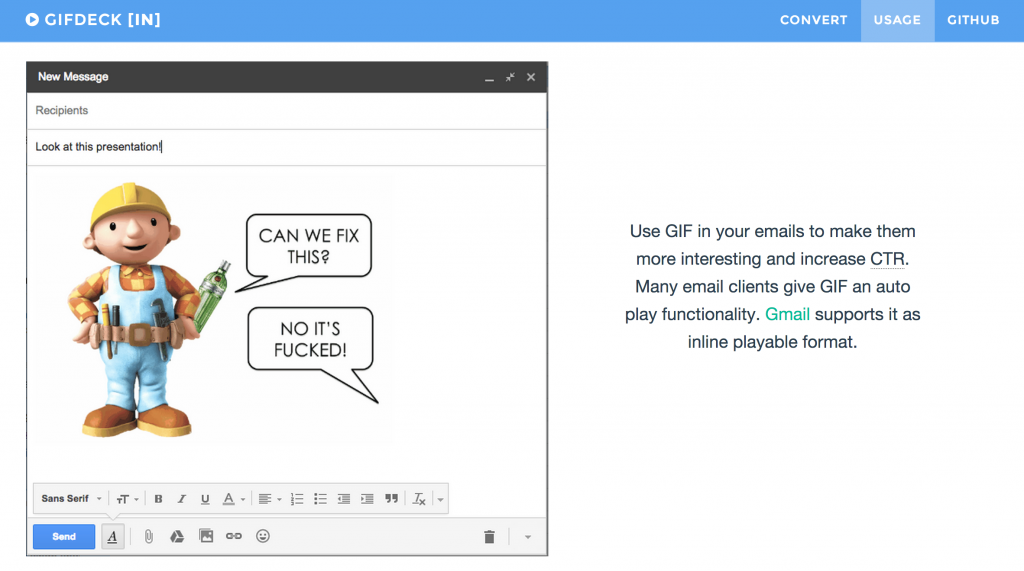Open the text color picker
This screenshot has height=571, width=1024.
pyautogui.click(x=232, y=499)
